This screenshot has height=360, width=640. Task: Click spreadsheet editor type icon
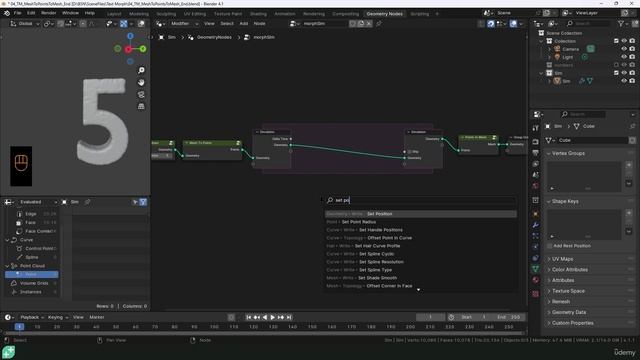pos(8,202)
